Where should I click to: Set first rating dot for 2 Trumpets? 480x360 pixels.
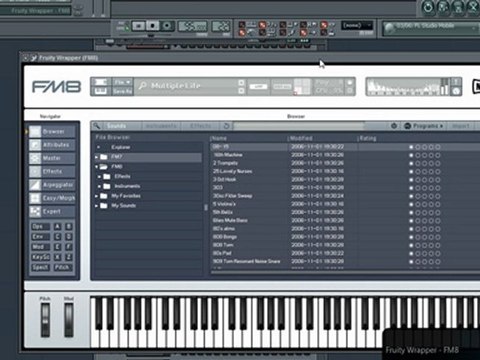411,163
